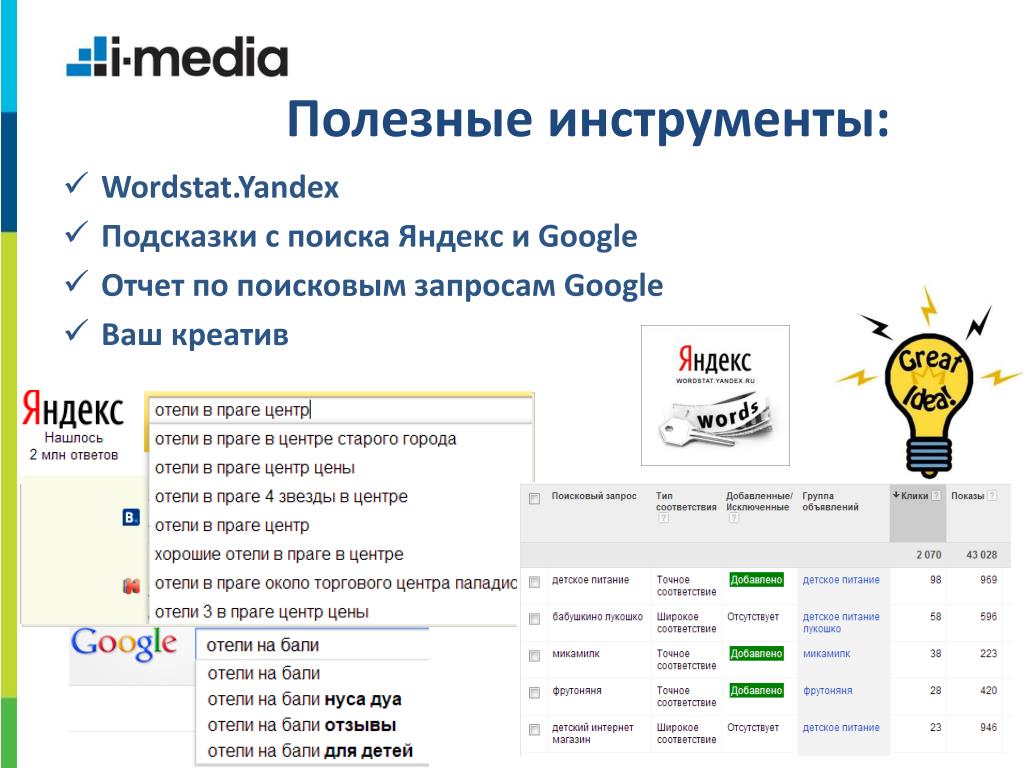Tick checkbox for бабушкино лукошко row
Screen dimensions: 1024x768
[534, 618]
